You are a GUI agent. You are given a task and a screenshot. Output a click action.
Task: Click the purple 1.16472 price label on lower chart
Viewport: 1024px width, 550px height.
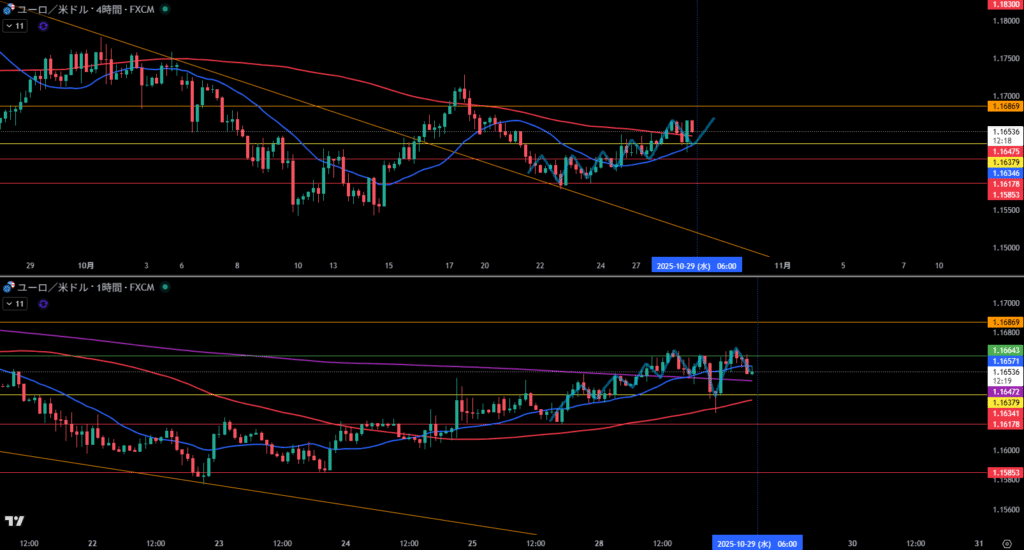pyautogui.click(x=1004, y=391)
